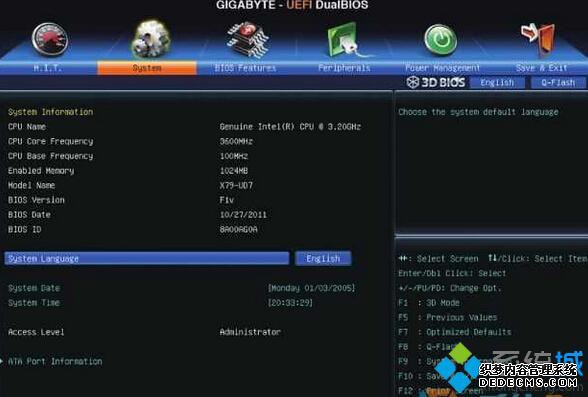Expand ATA Port Information submenu

[x=55, y=361]
